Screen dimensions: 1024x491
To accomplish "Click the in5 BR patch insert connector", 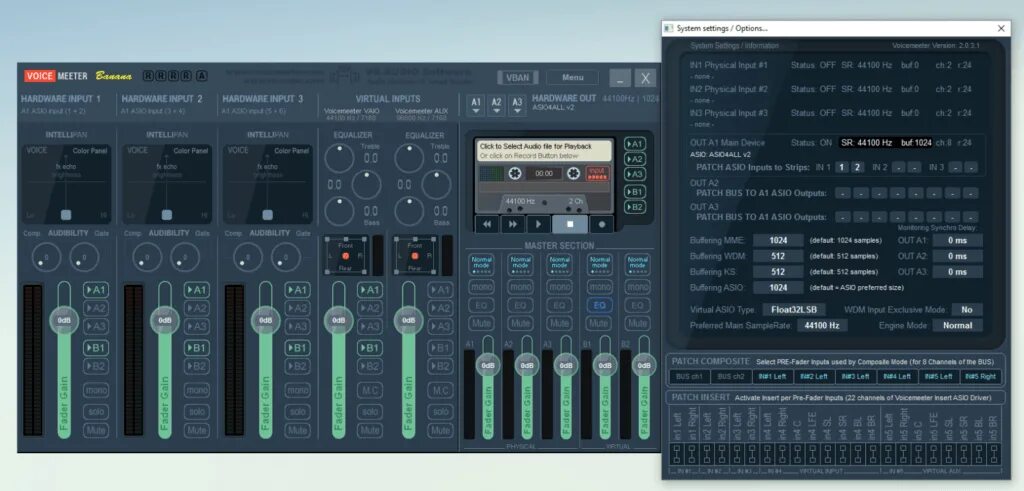I will point(994,452).
